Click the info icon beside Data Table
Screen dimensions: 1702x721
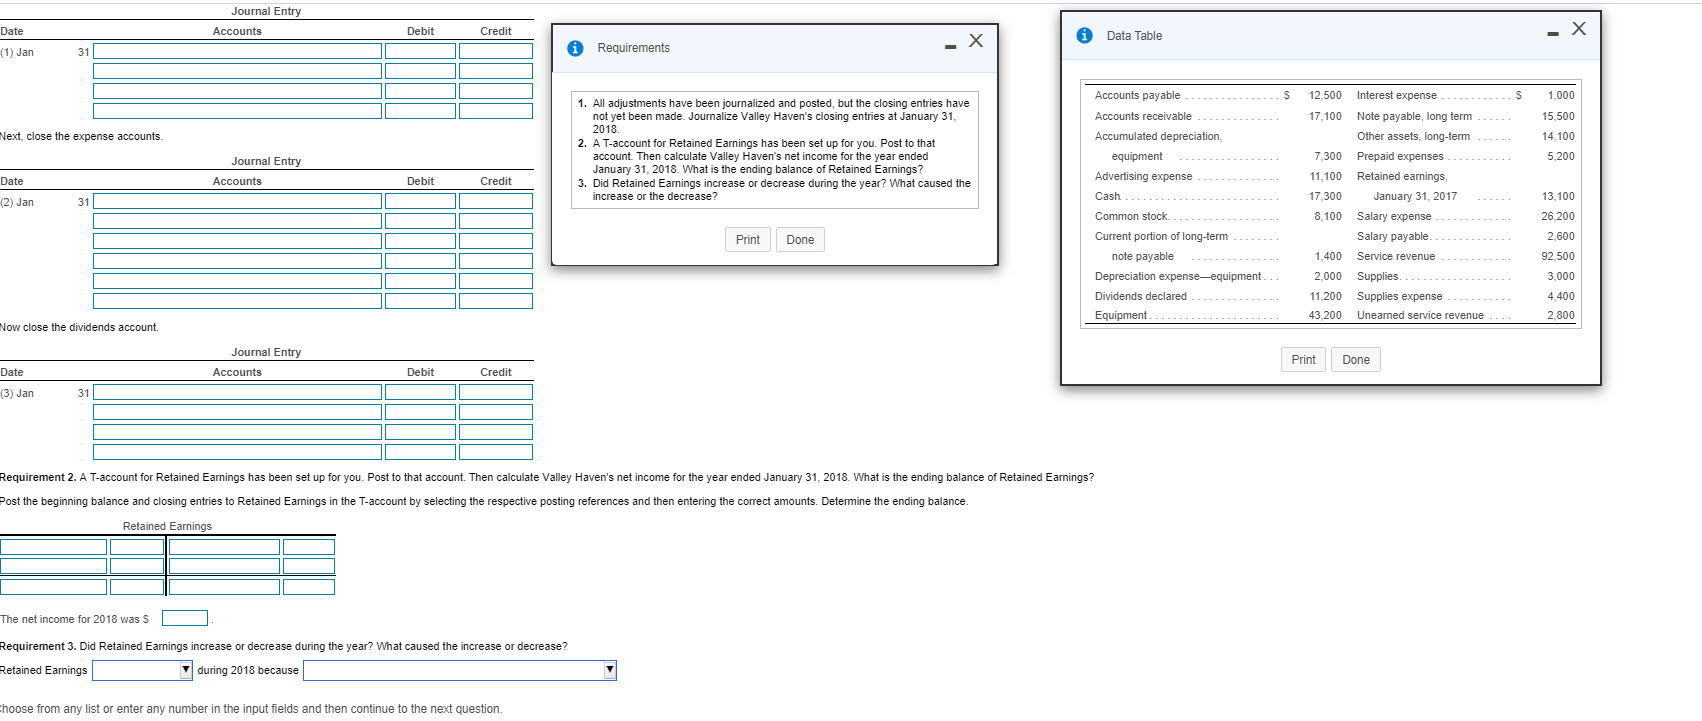(1084, 35)
